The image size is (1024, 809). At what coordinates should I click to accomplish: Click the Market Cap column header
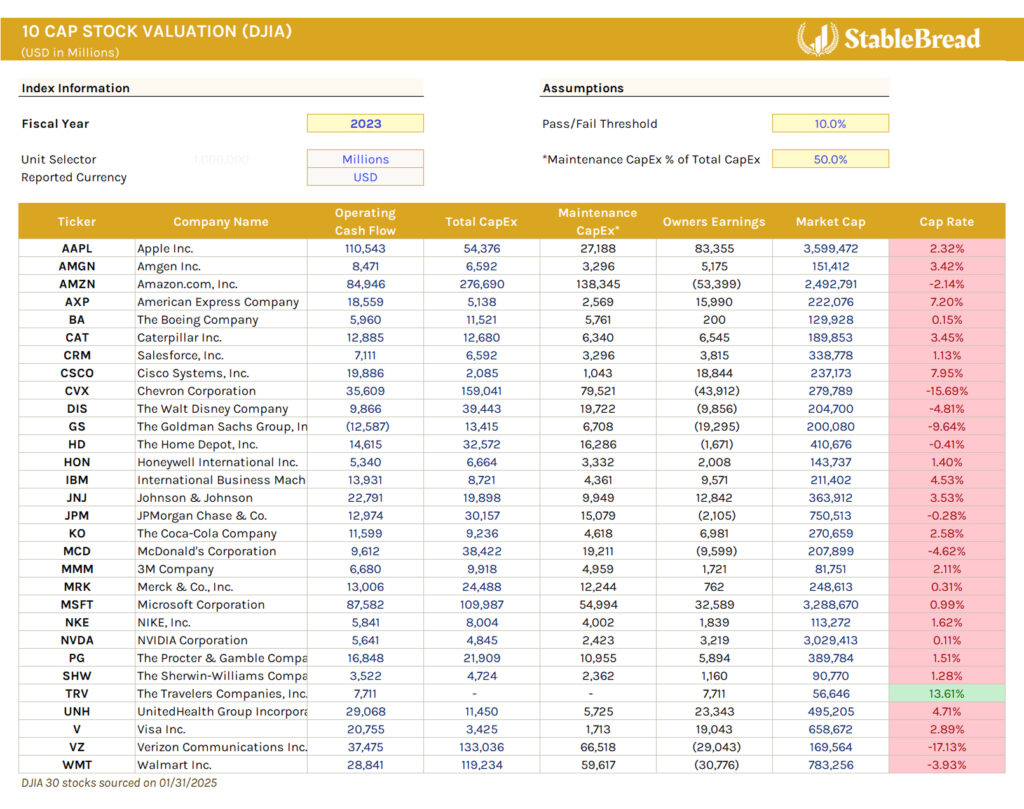click(830, 221)
